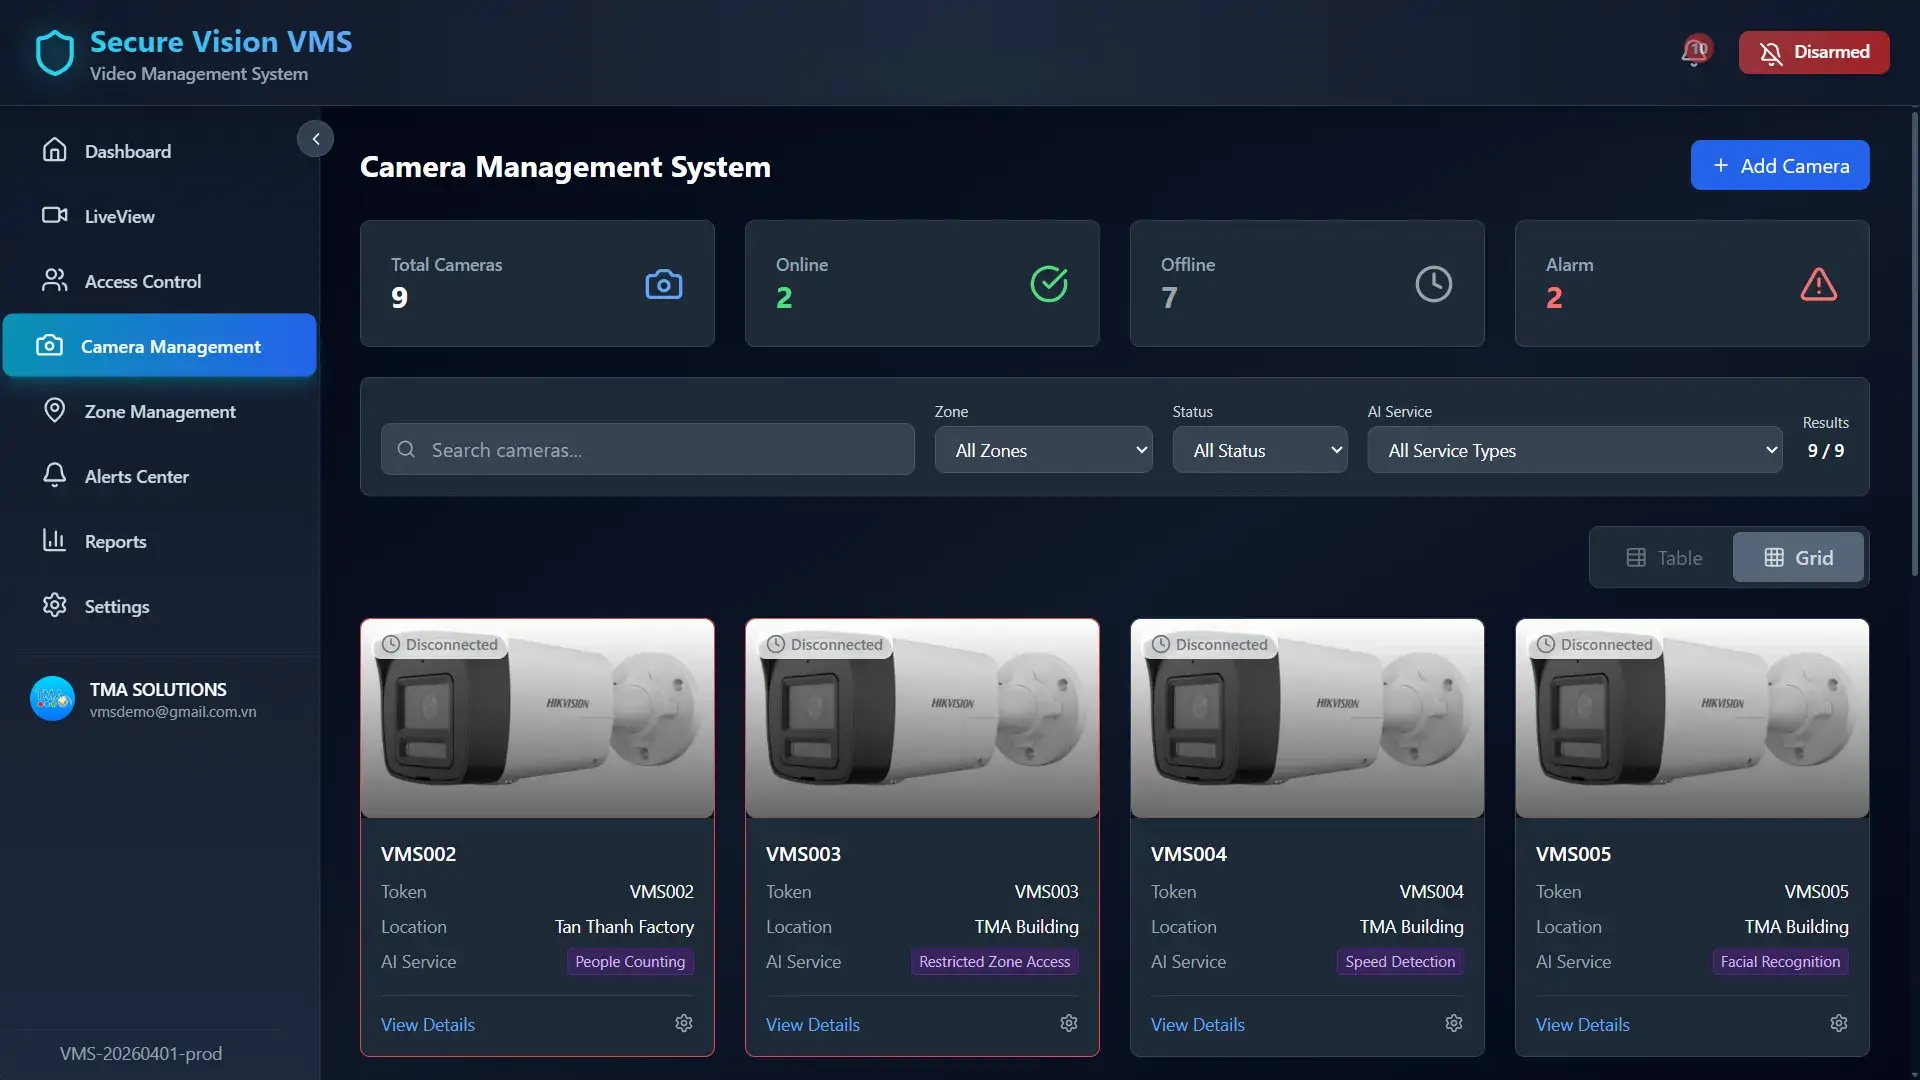Open Dashboard from the sidebar

coord(160,151)
